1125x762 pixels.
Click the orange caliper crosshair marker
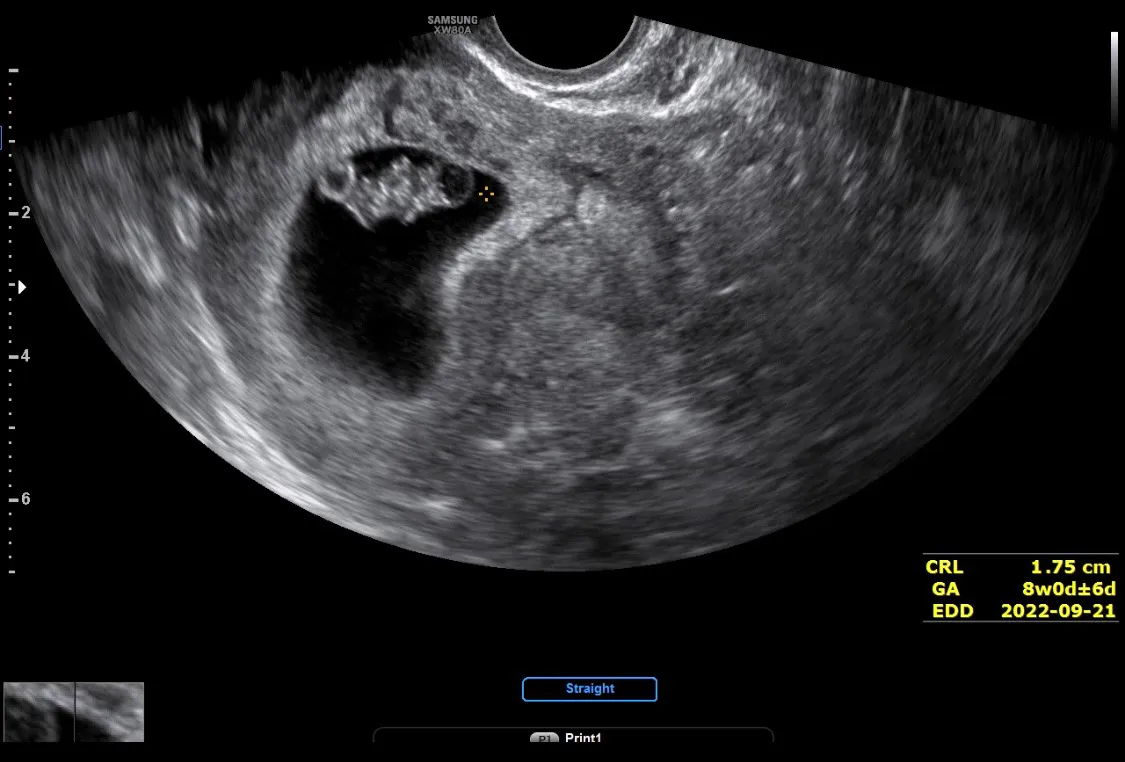click(x=486, y=194)
